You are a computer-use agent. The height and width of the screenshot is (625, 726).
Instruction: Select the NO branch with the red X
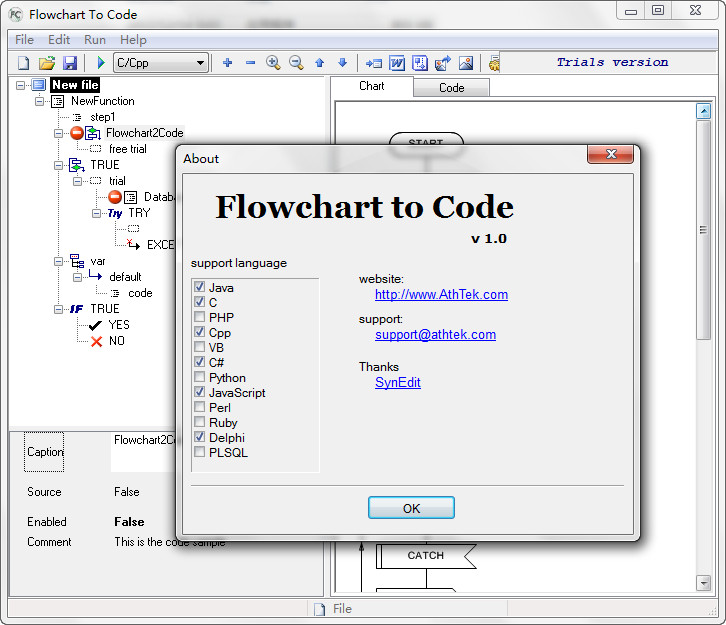tap(117, 341)
